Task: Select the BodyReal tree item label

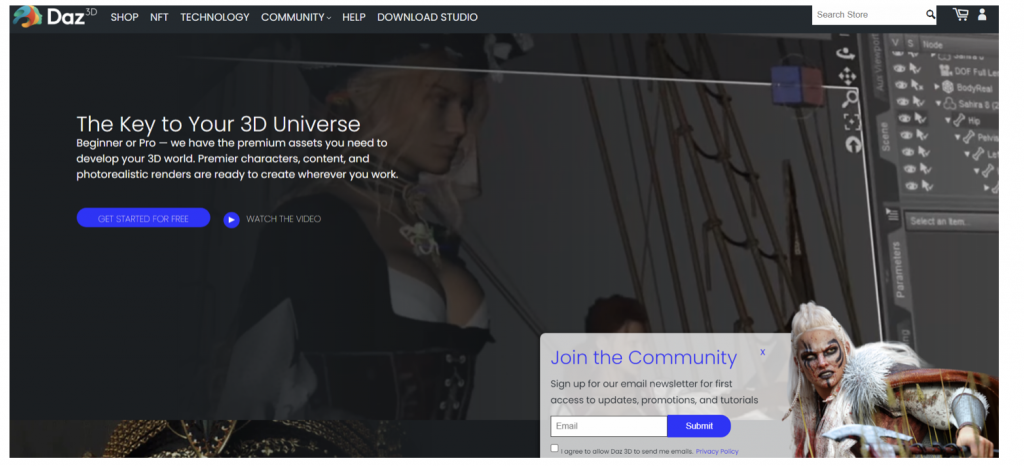Action: pyautogui.click(x=974, y=88)
